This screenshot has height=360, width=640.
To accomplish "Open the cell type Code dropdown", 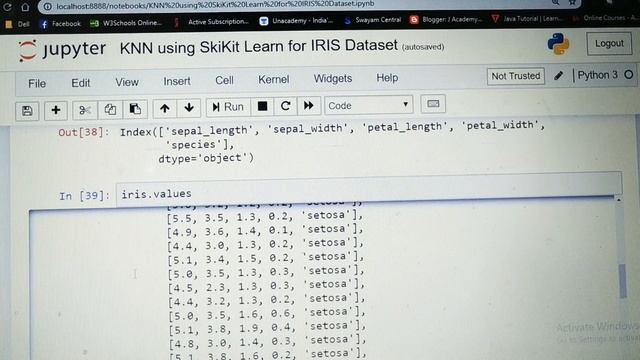I will click(x=369, y=105).
